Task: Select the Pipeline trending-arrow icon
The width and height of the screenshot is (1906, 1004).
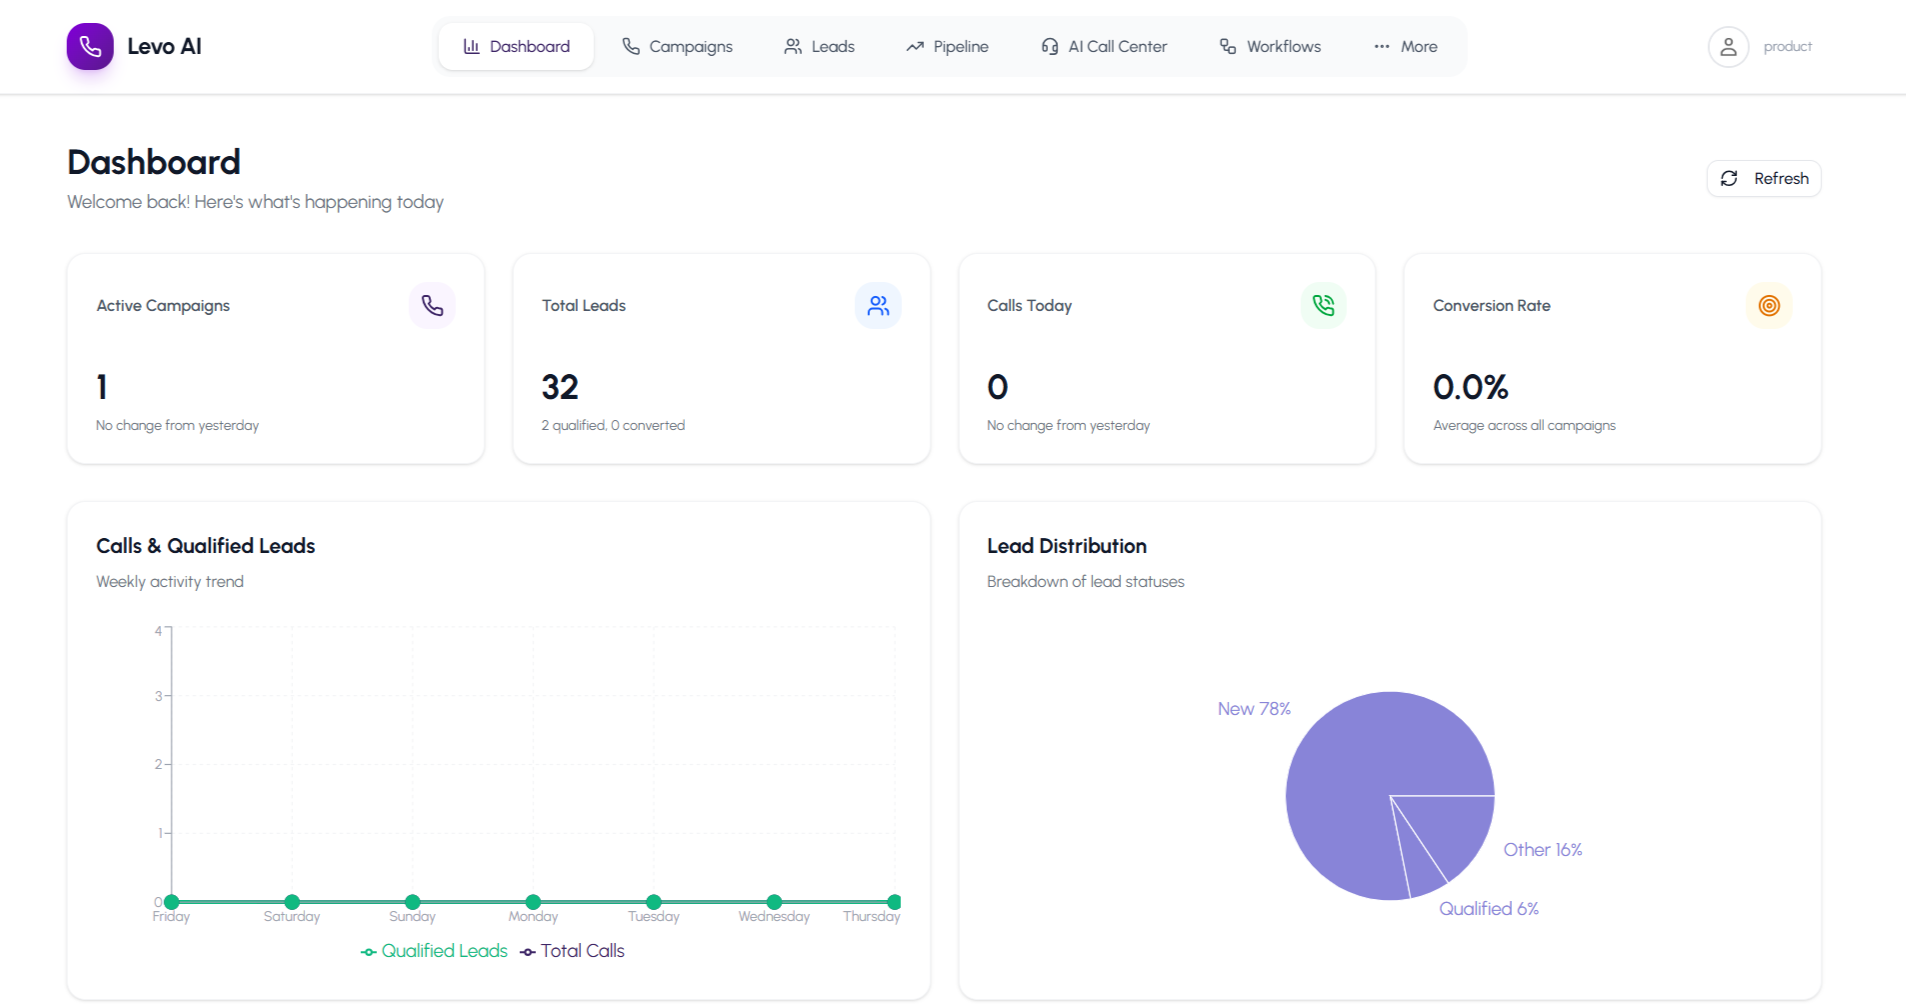Action: (913, 46)
